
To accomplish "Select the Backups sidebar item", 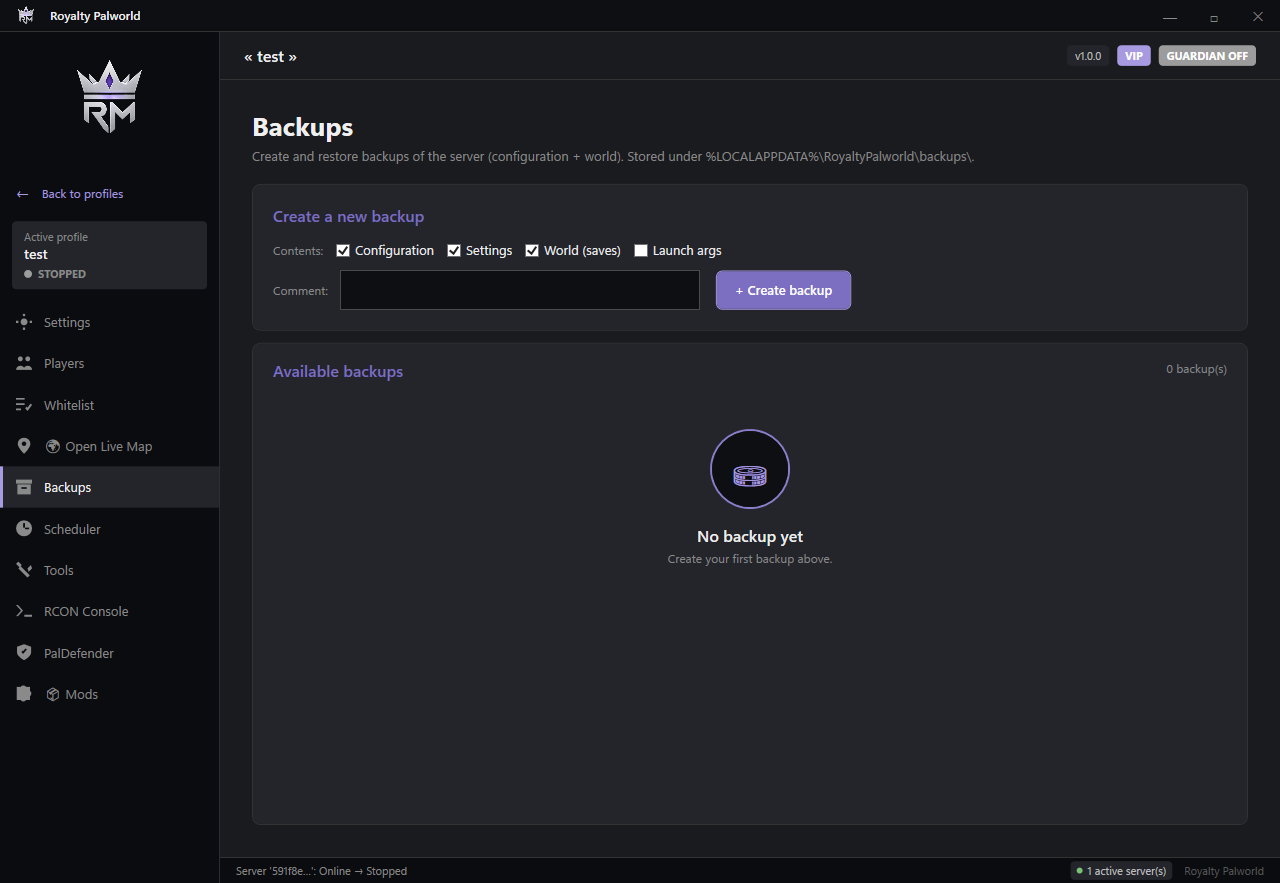I will 110,487.
